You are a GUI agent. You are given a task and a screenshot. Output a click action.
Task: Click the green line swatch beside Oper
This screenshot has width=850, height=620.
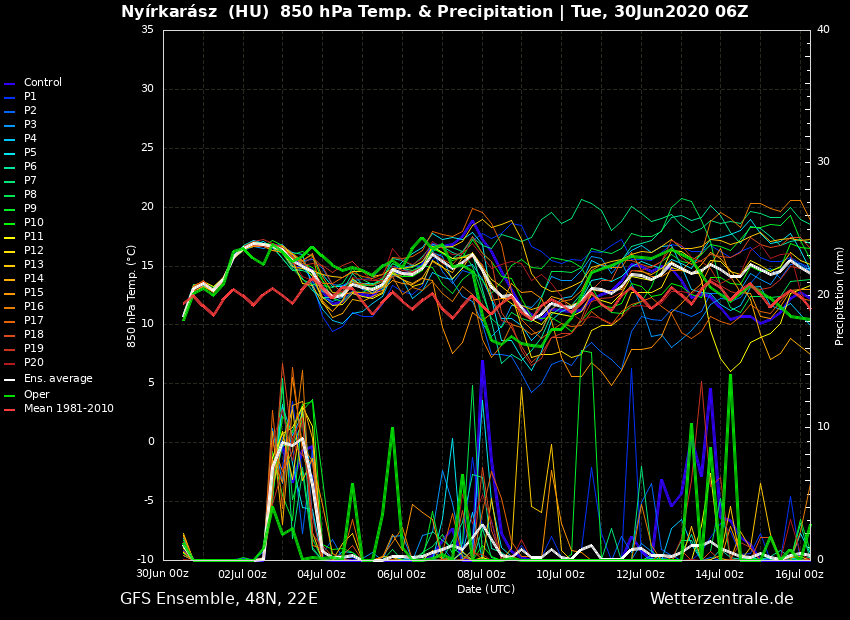click(10, 396)
